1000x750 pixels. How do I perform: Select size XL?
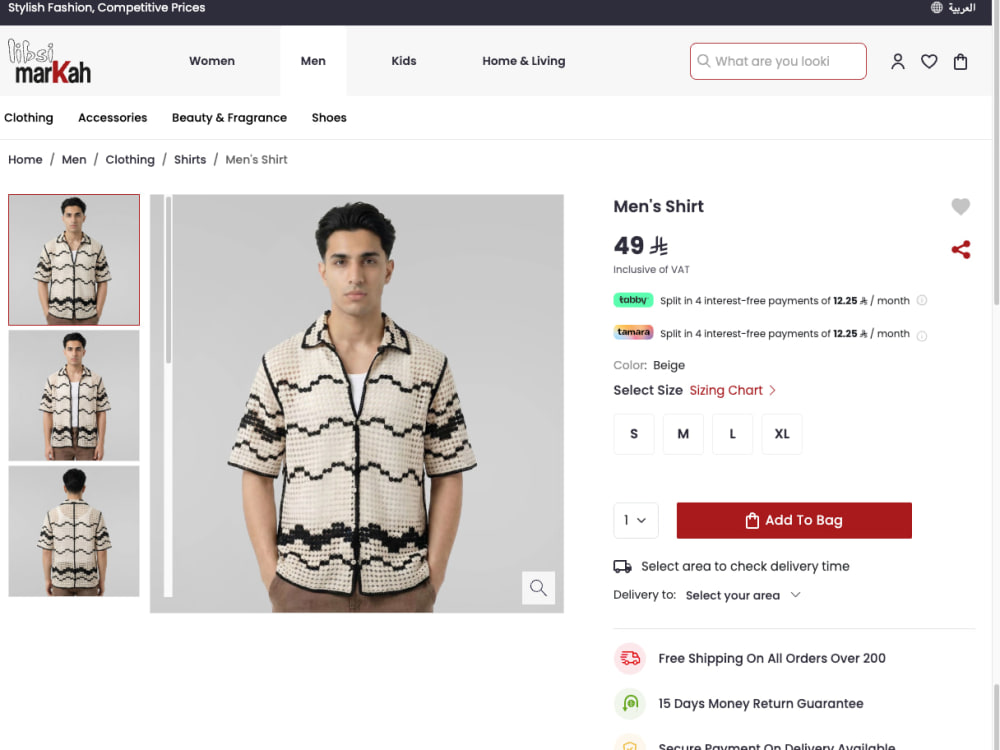782,434
